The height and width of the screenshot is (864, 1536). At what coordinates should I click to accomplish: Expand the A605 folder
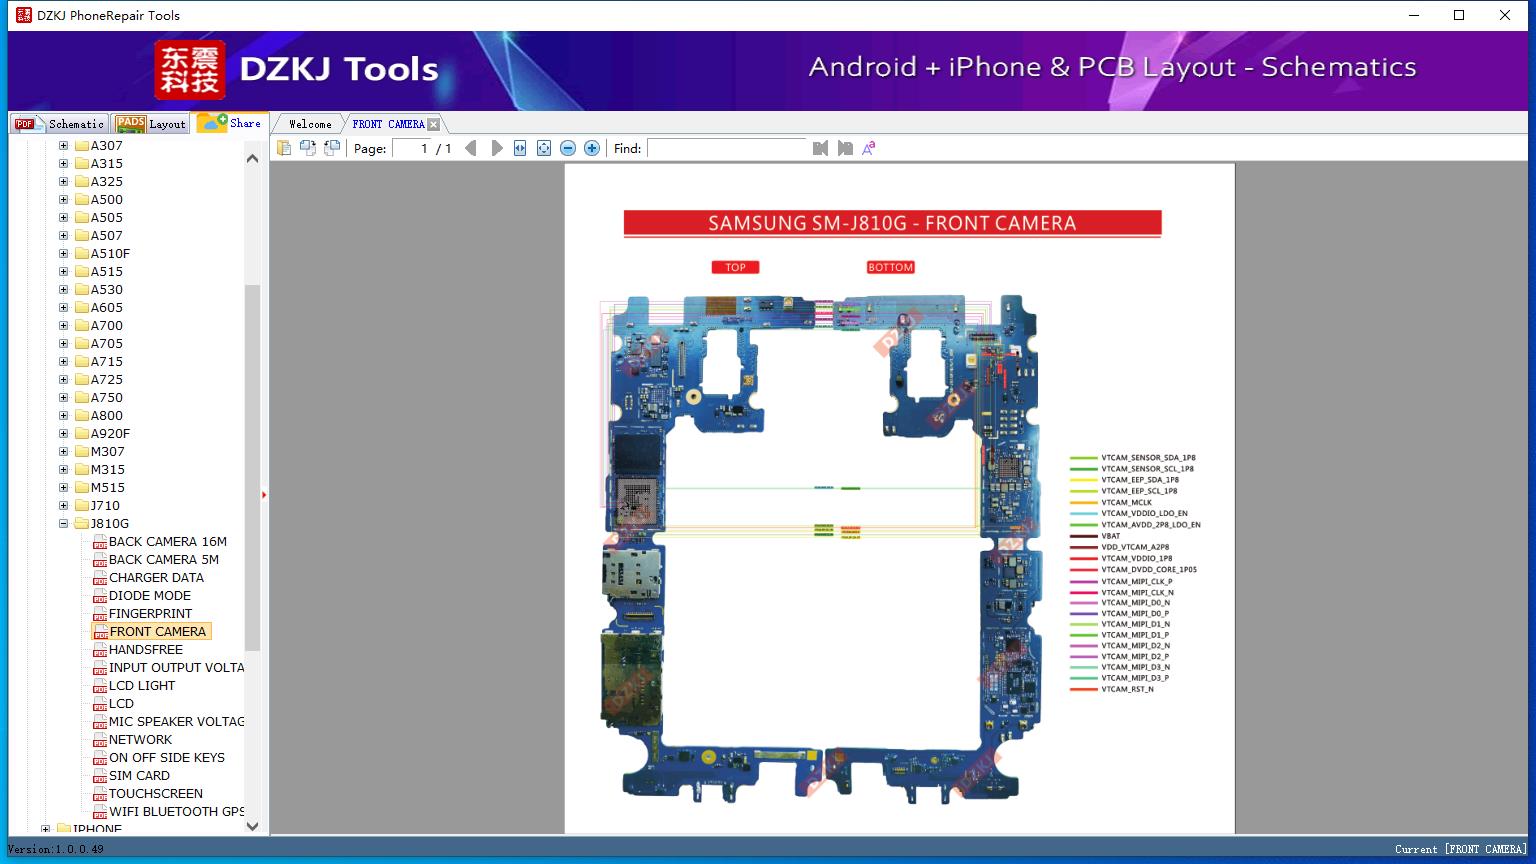tap(63, 308)
